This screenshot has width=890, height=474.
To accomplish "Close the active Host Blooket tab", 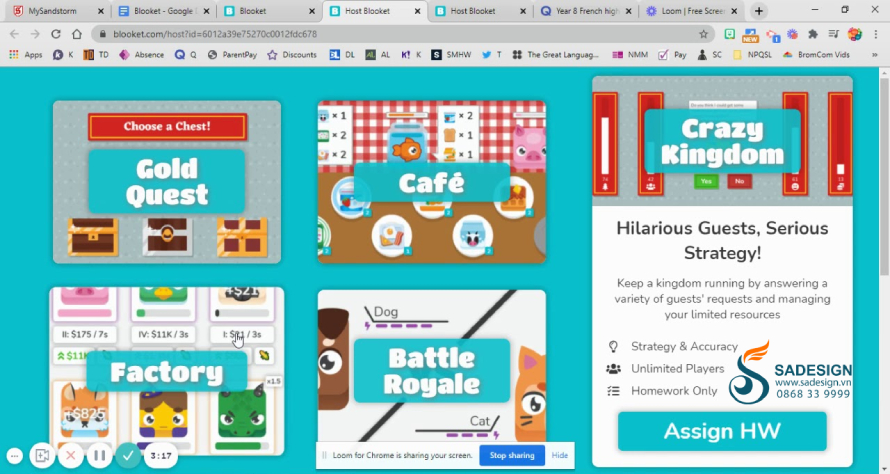I will tap(417, 11).
